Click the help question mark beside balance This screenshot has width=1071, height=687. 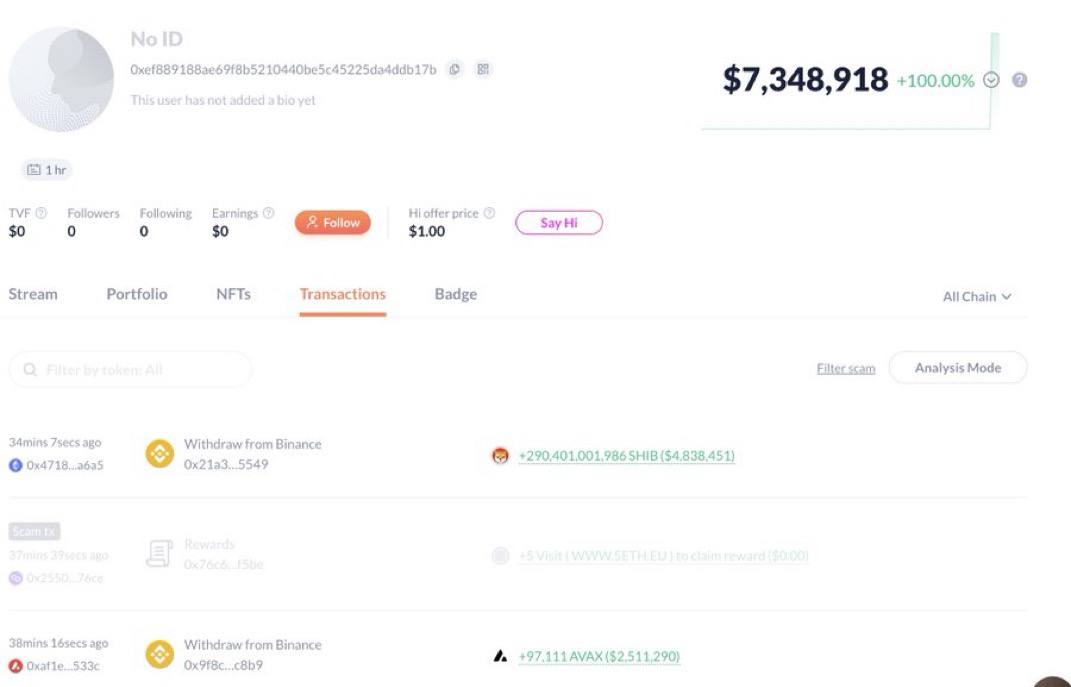pyautogui.click(x=1019, y=80)
